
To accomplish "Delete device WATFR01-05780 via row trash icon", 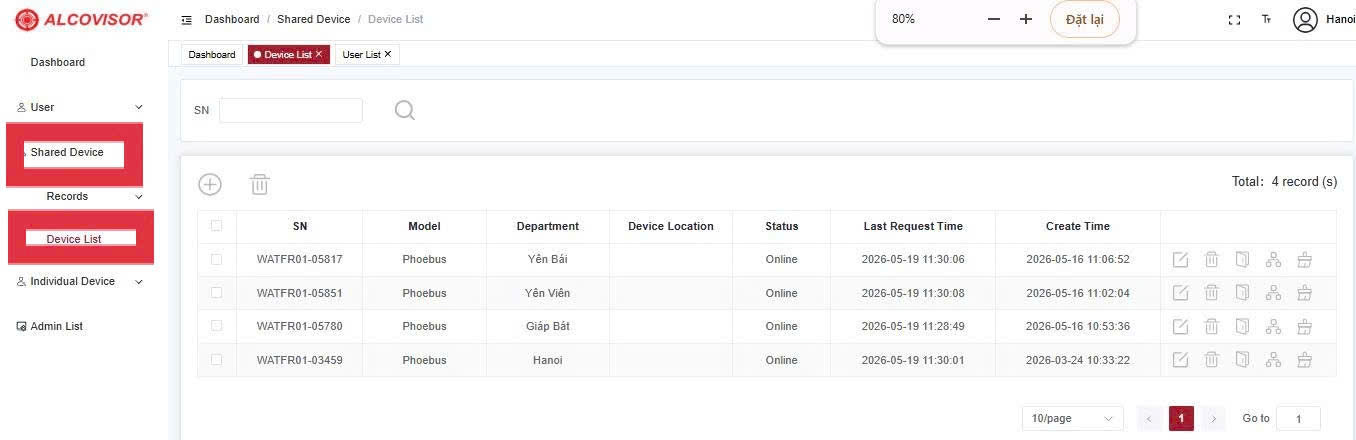I will (1211, 326).
